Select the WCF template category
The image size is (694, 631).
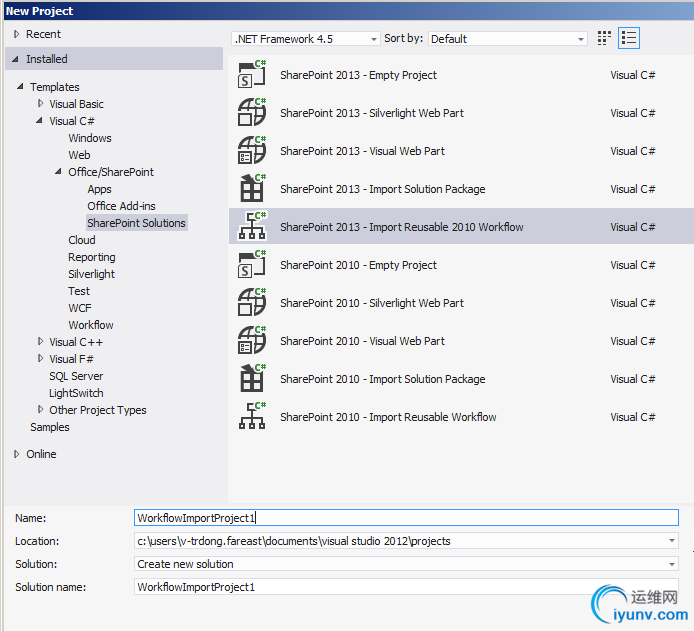click(80, 308)
